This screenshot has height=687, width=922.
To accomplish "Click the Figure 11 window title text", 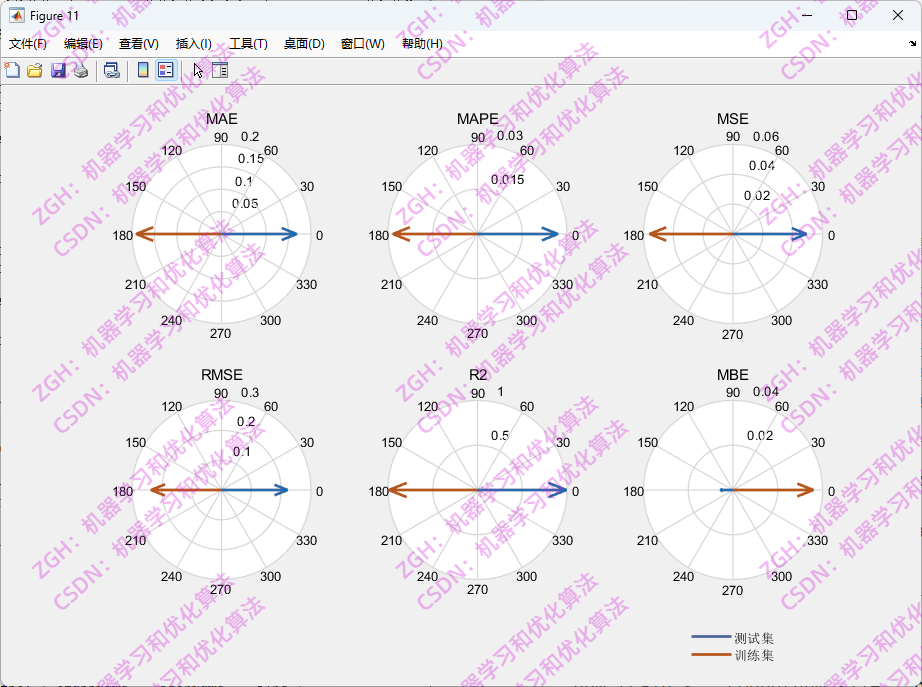I will point(54,16).
